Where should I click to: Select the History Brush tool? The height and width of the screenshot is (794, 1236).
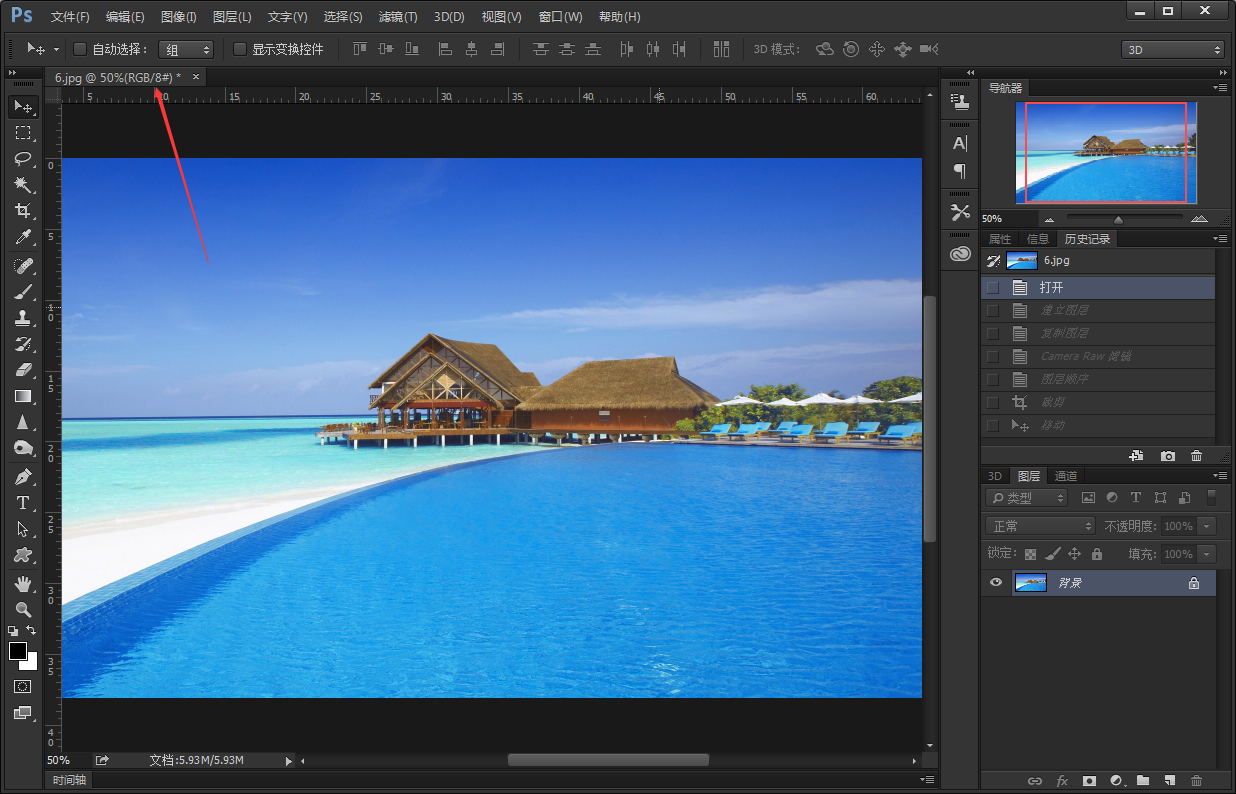pyautogui.click(x=22, y=344)
